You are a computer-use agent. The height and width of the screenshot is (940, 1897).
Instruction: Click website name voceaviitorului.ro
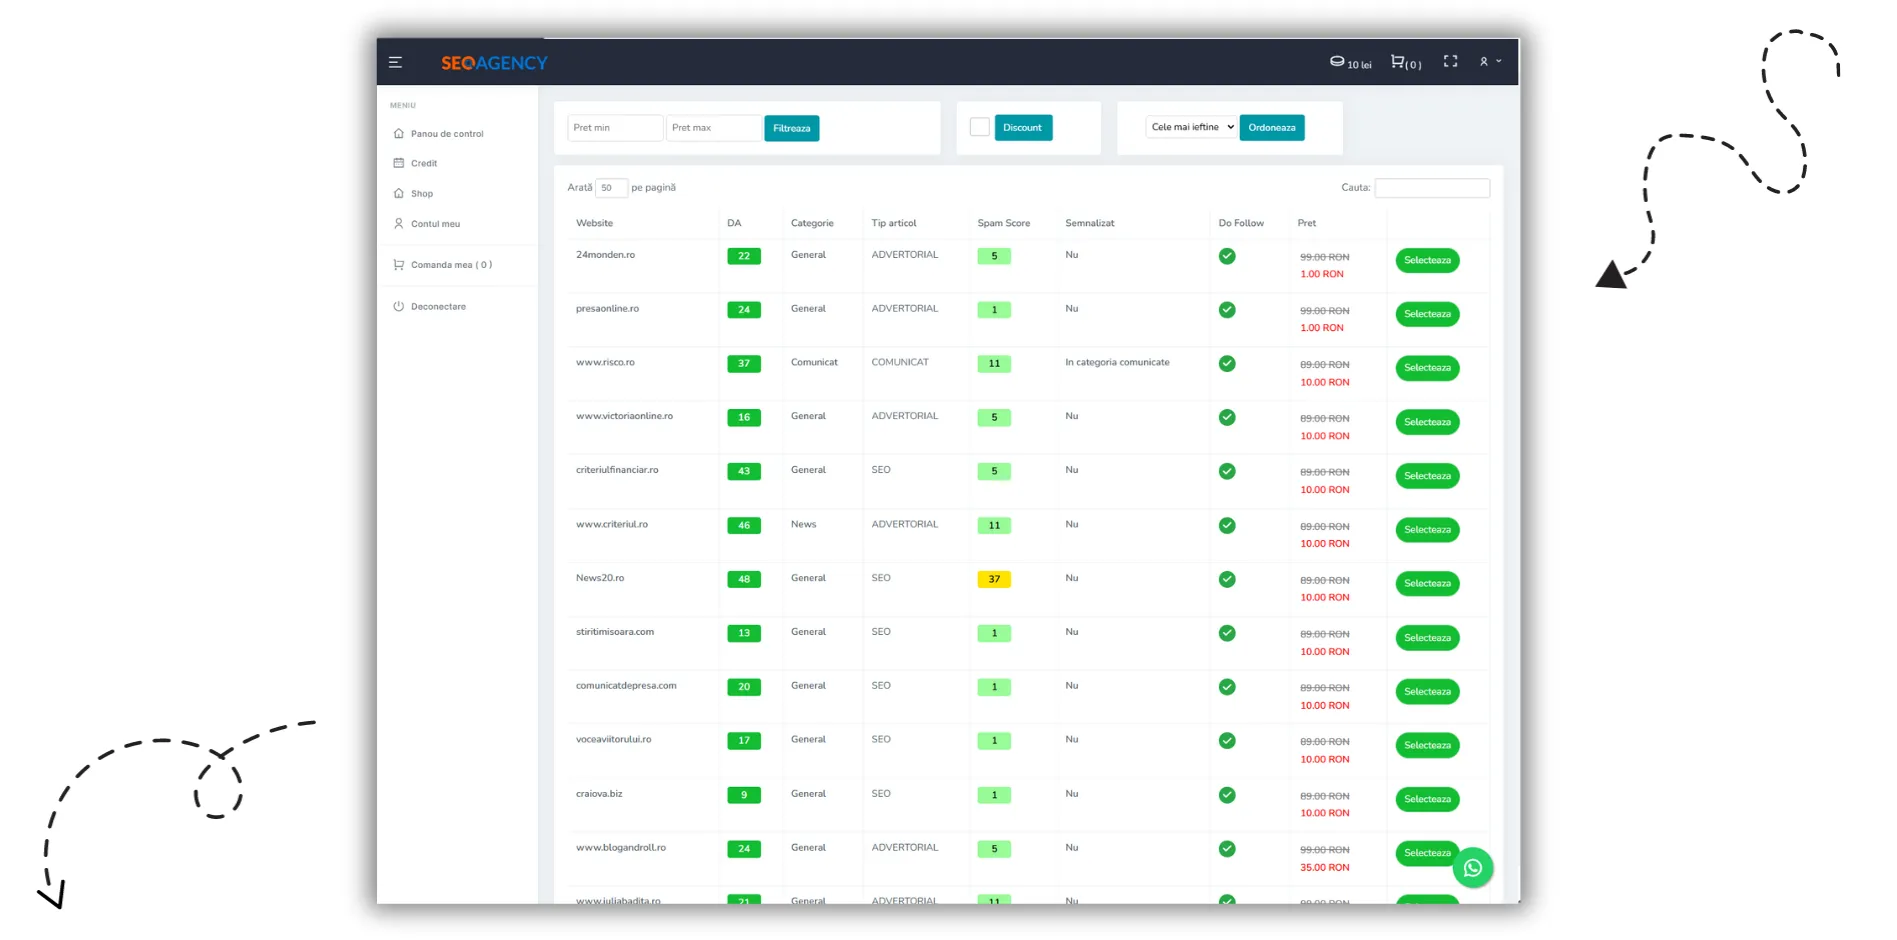(x=613, y=740)
